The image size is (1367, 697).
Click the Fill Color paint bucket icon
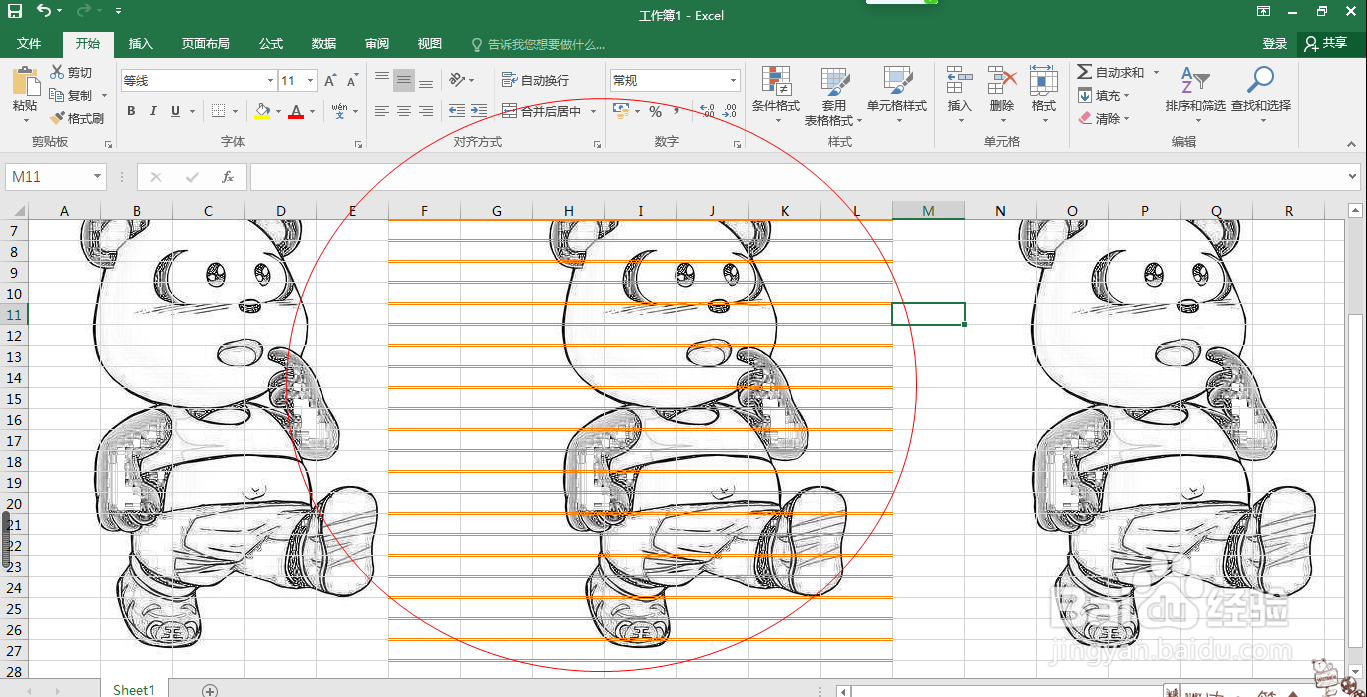(261, 111)
